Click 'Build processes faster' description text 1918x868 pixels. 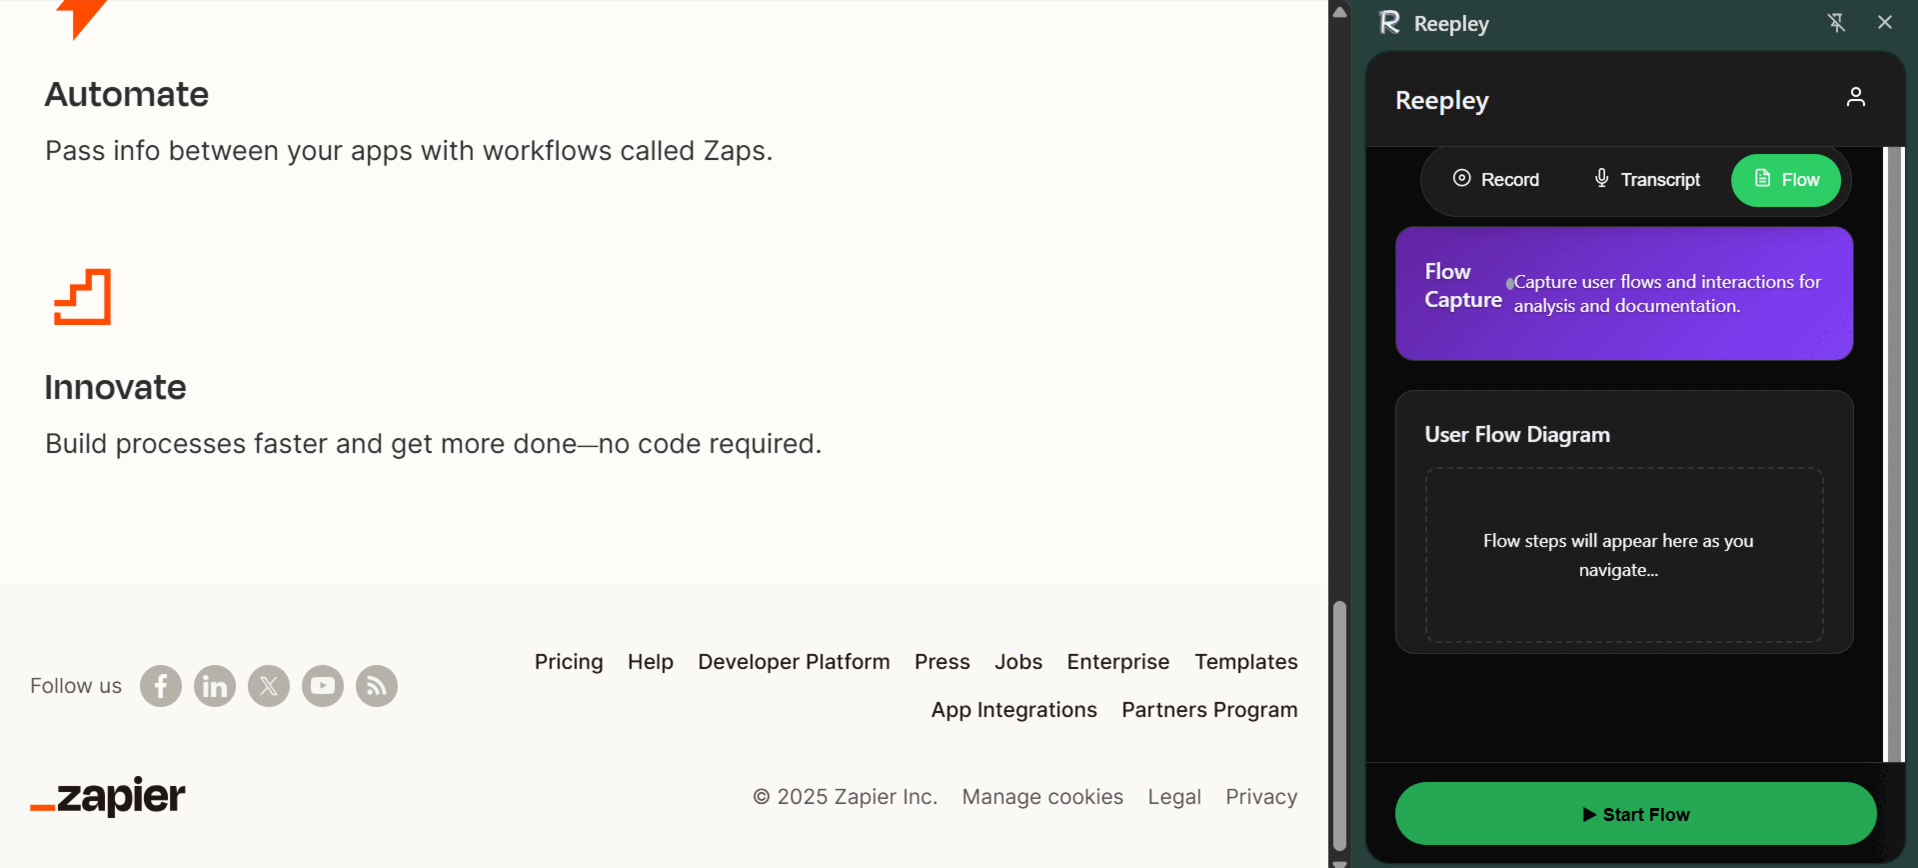(x=433, y=444)
